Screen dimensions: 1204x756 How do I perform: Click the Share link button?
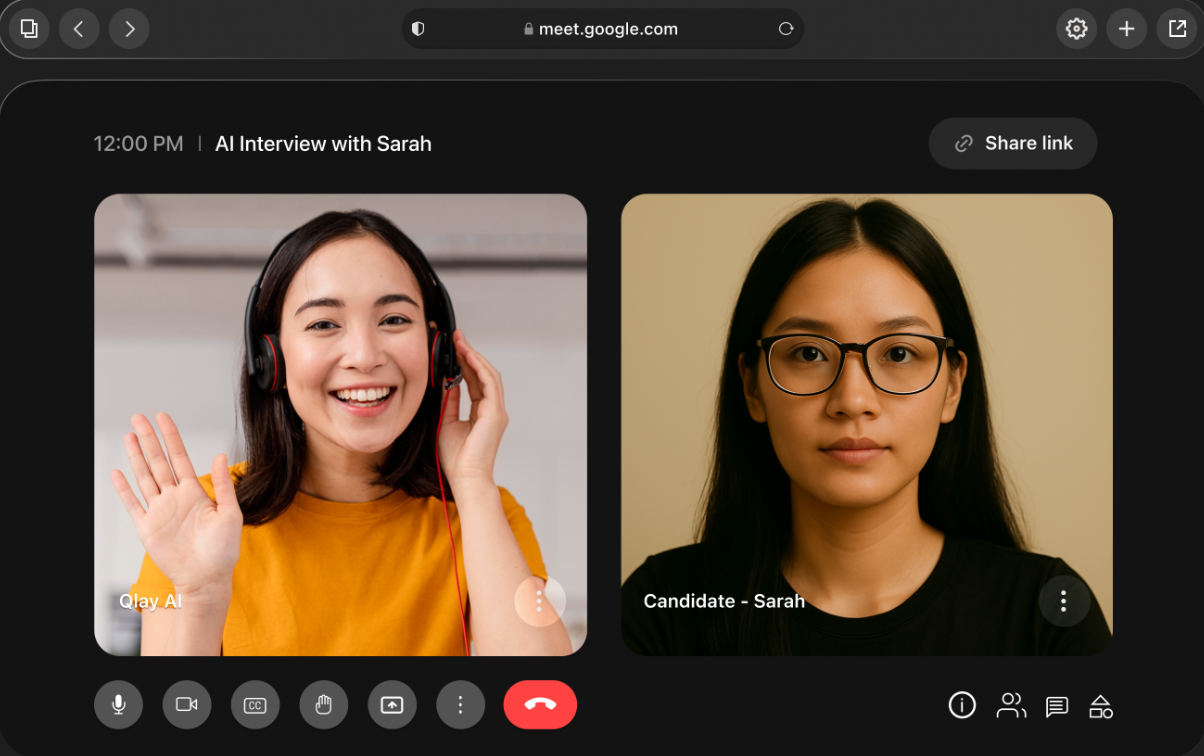click(1012, 143)
